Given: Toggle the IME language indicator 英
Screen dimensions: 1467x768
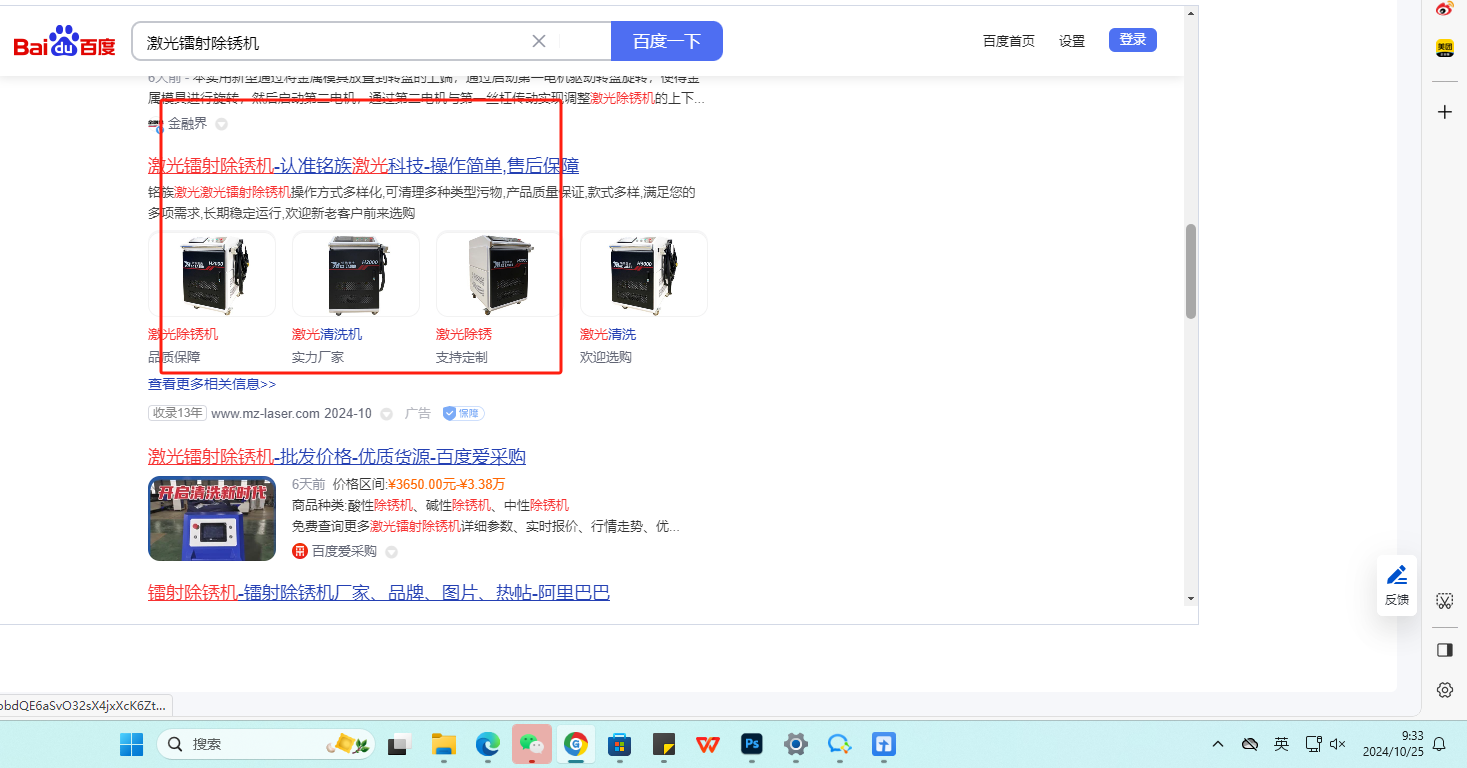Looking at the screenshot, I should (1281, 744).
